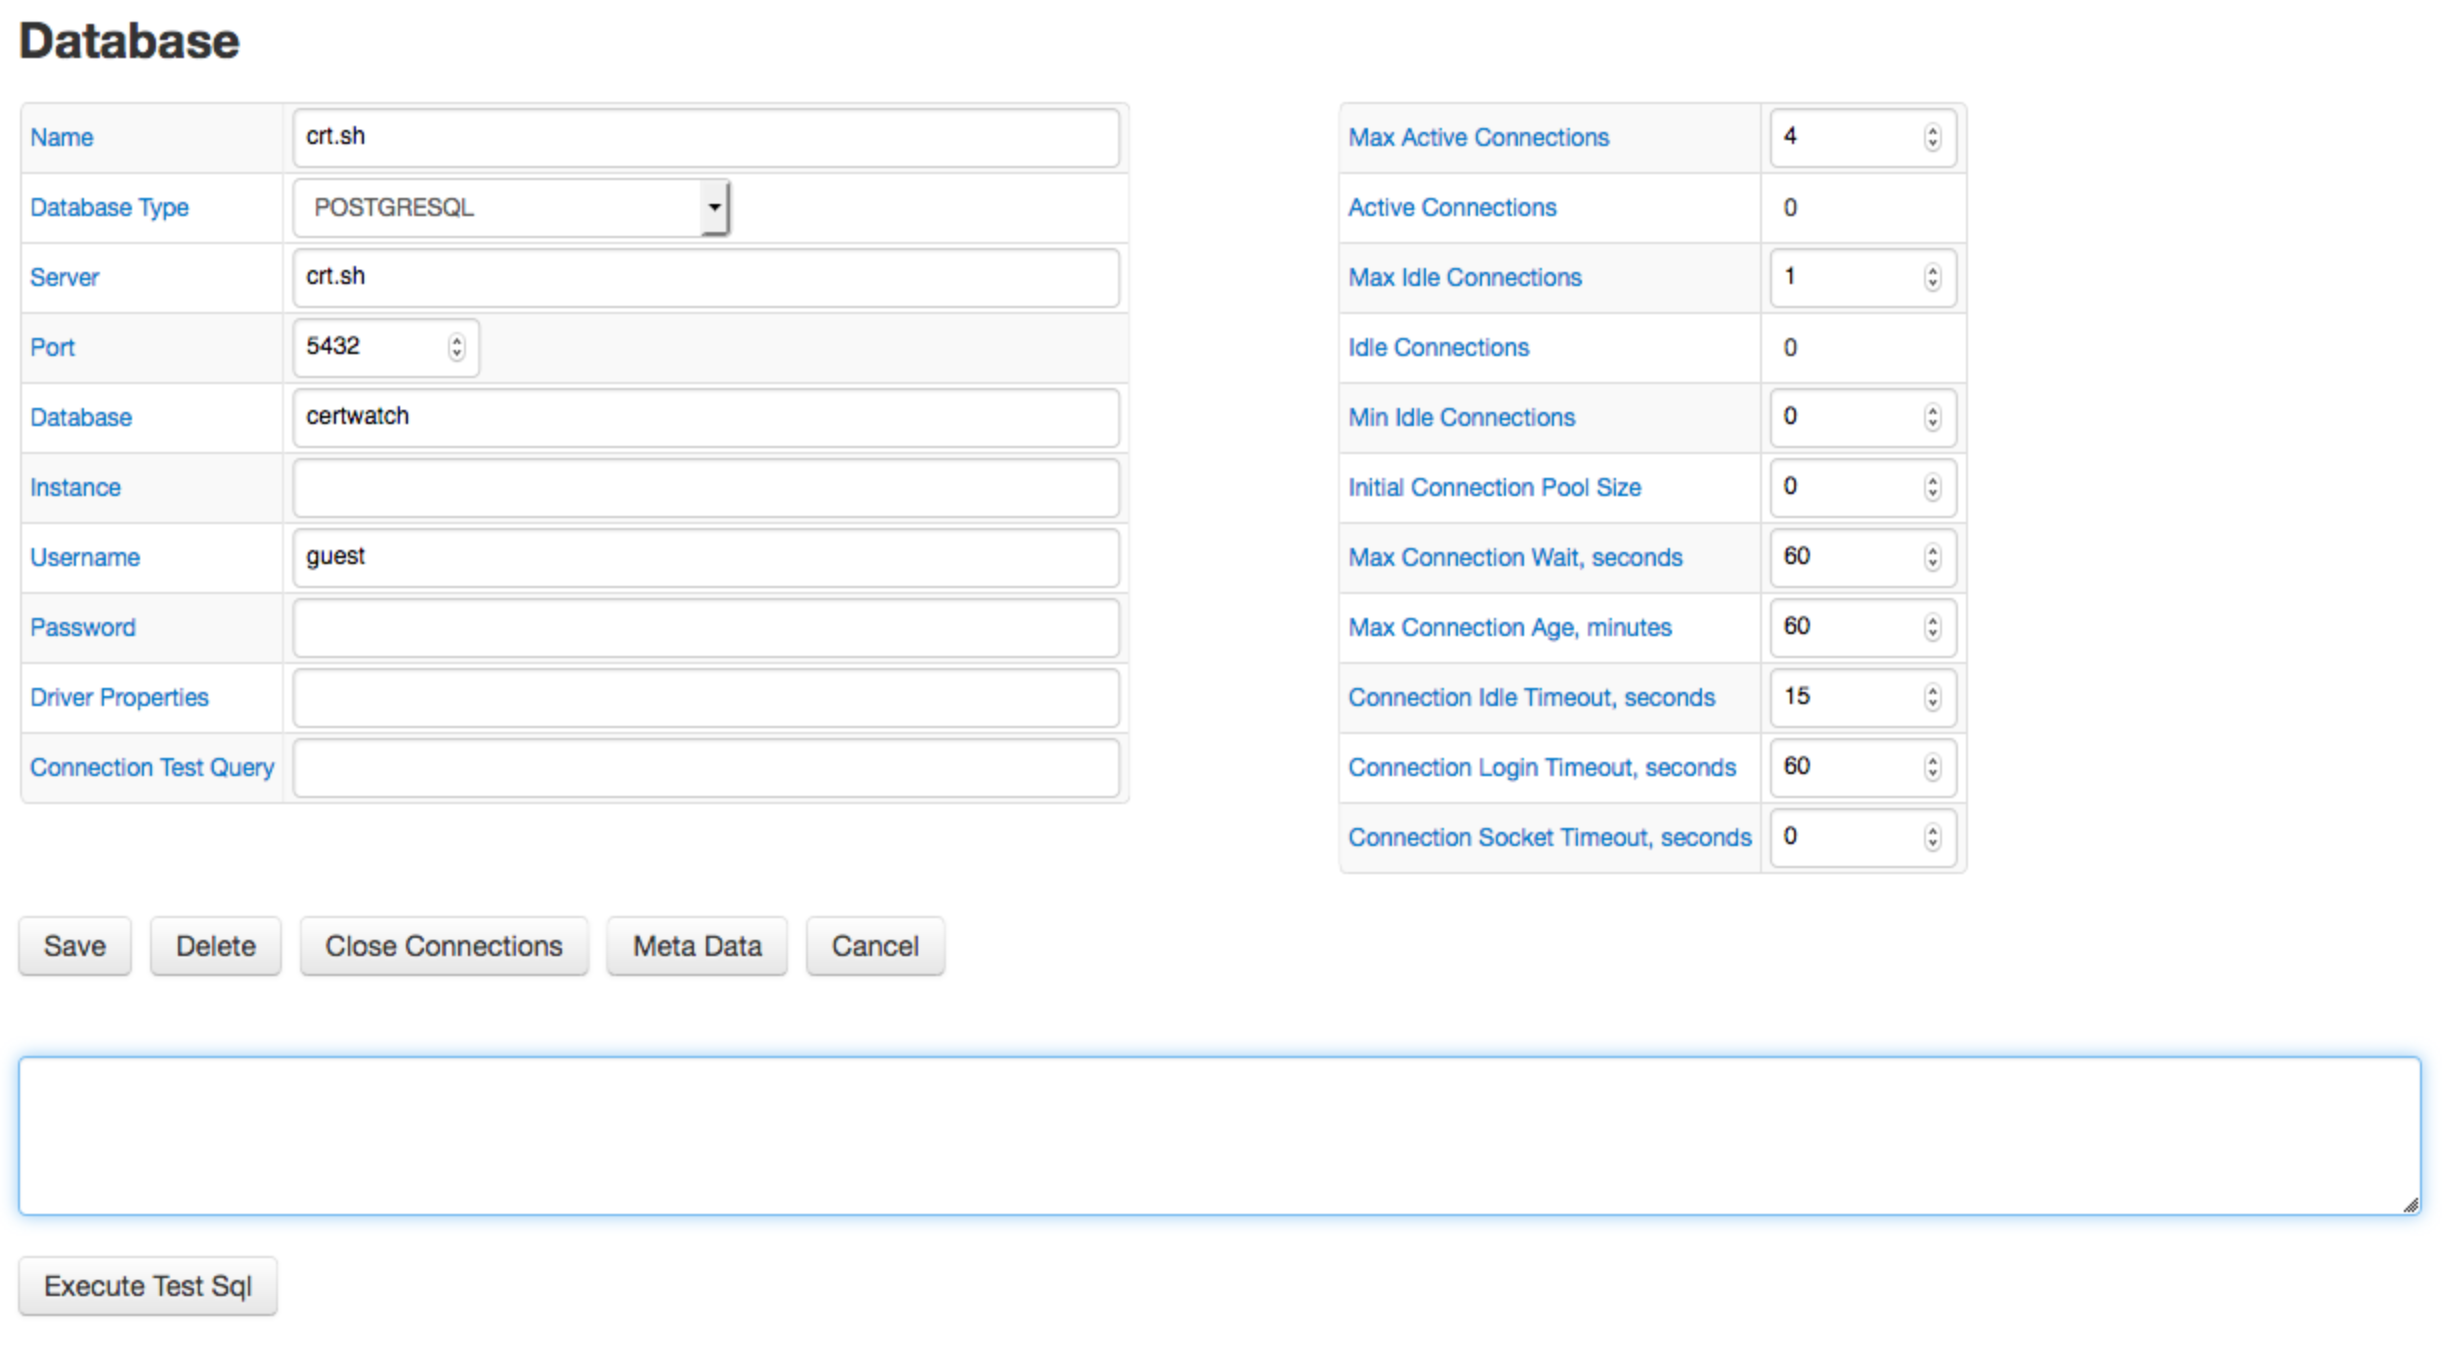Screen dimensions: 2462x1366
Task: Focus the Name input field
Action: pos(706,138)
